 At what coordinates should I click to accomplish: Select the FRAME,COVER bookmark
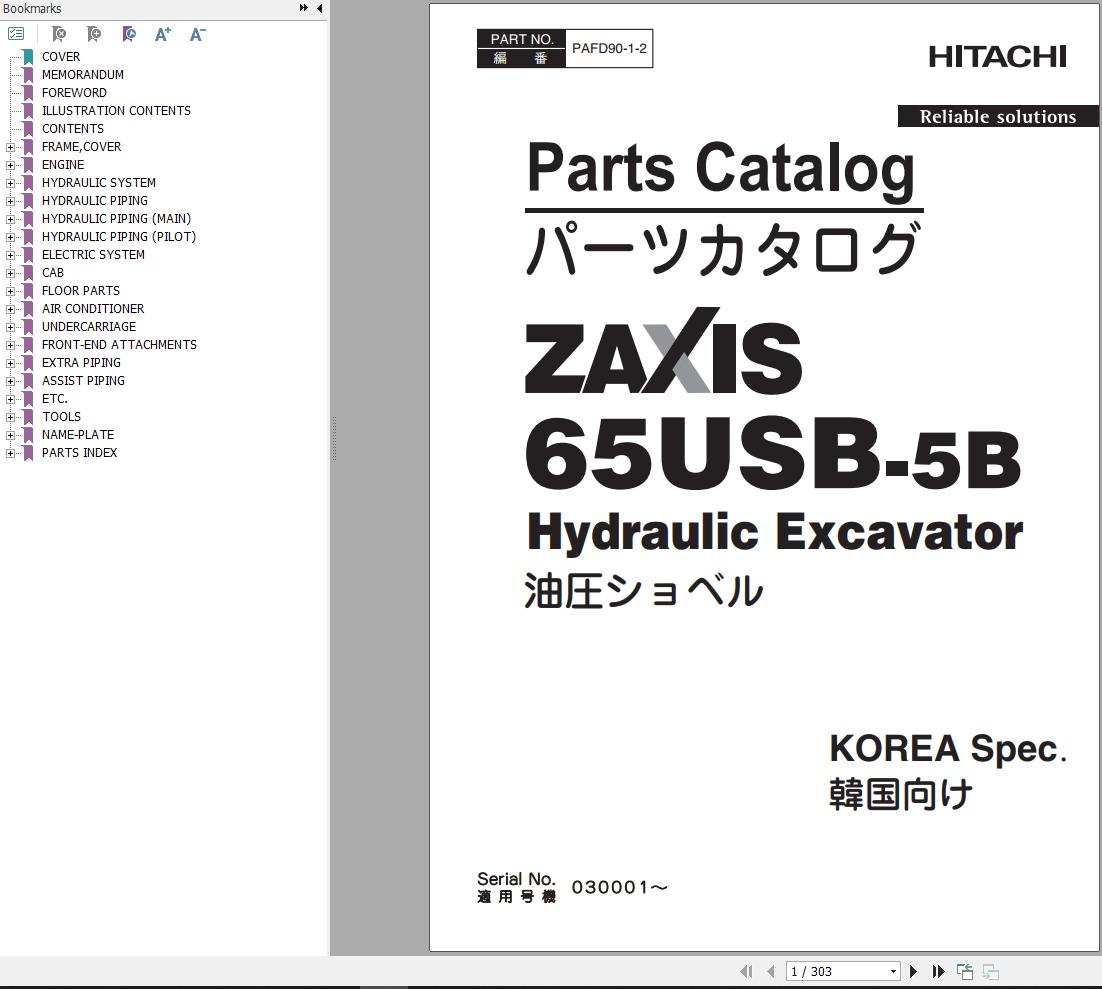point(81,147)
